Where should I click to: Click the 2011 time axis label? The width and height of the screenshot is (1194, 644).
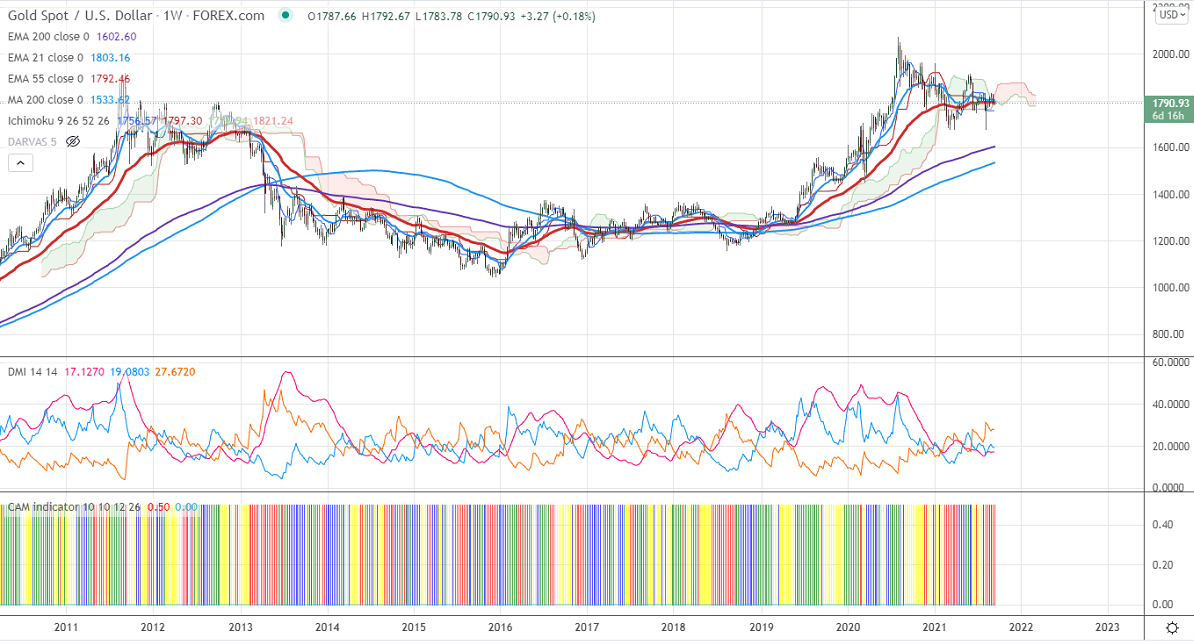tap(66, 627)
